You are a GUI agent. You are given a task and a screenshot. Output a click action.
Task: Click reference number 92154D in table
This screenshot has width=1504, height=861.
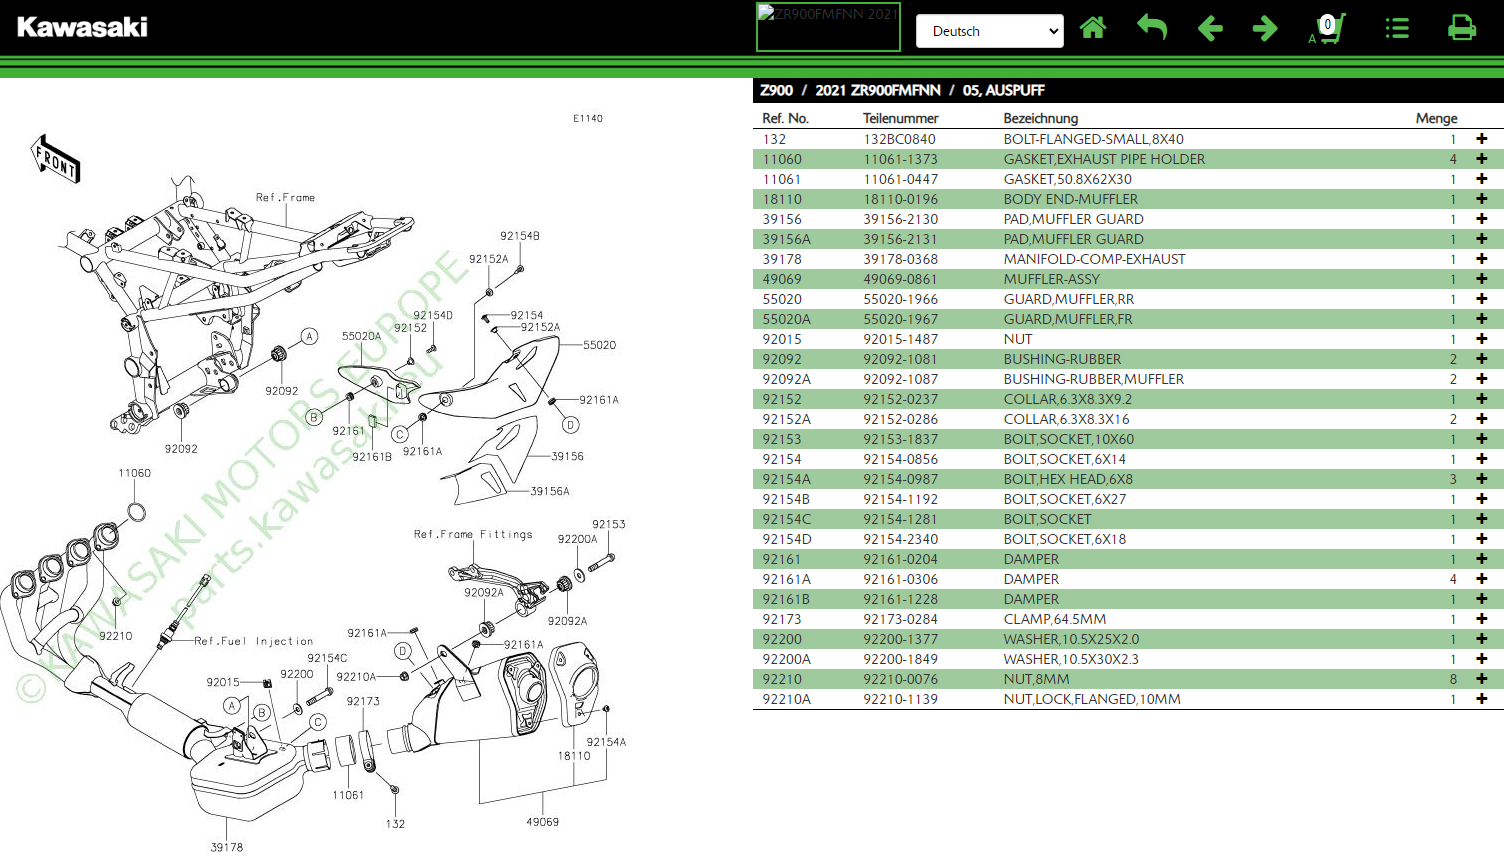click(787, 539)
